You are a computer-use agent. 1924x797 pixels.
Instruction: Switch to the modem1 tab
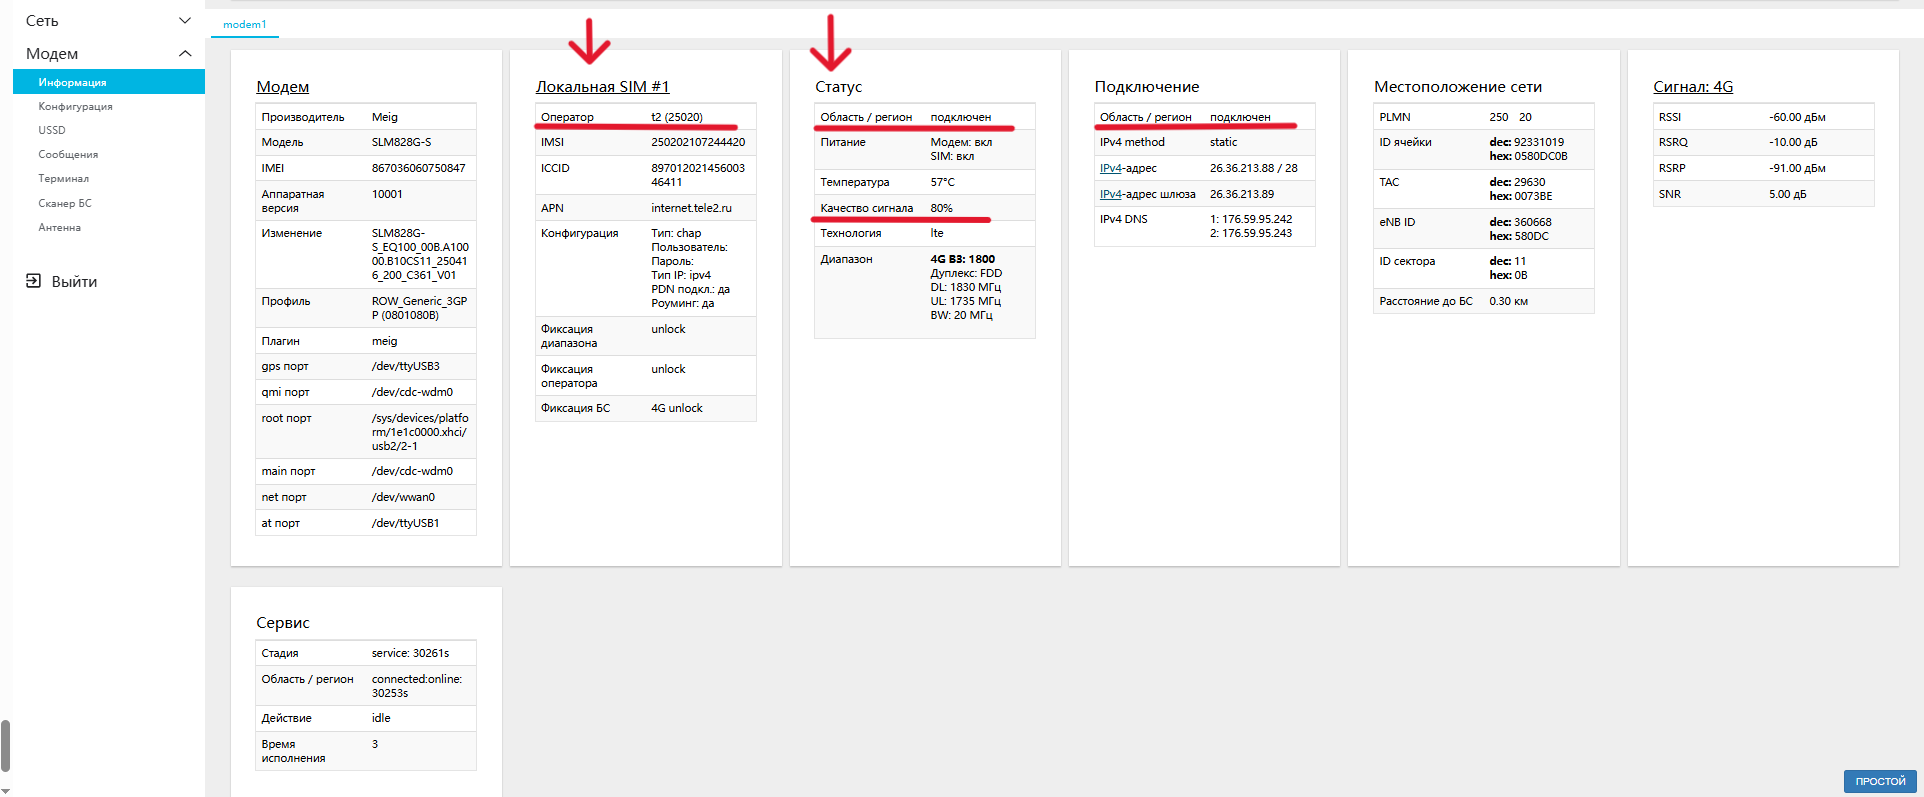point(245,24)
